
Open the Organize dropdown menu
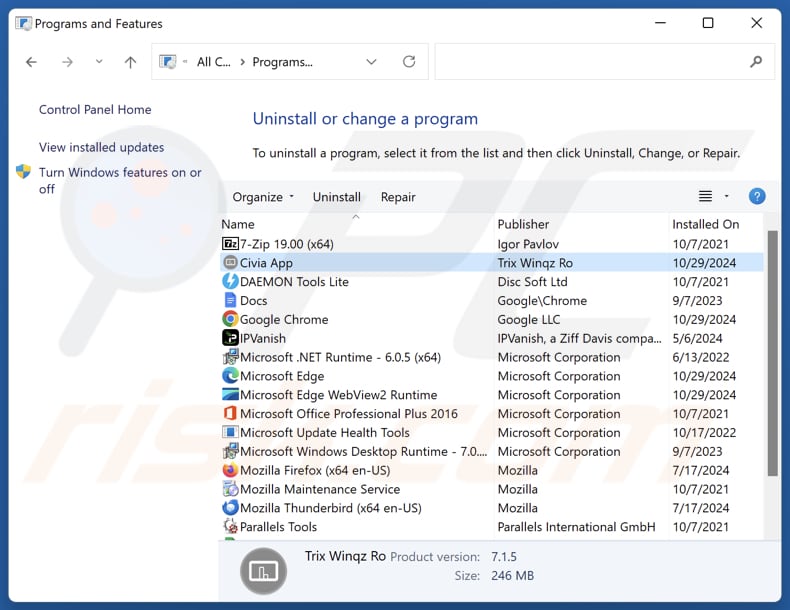[263, 197]
